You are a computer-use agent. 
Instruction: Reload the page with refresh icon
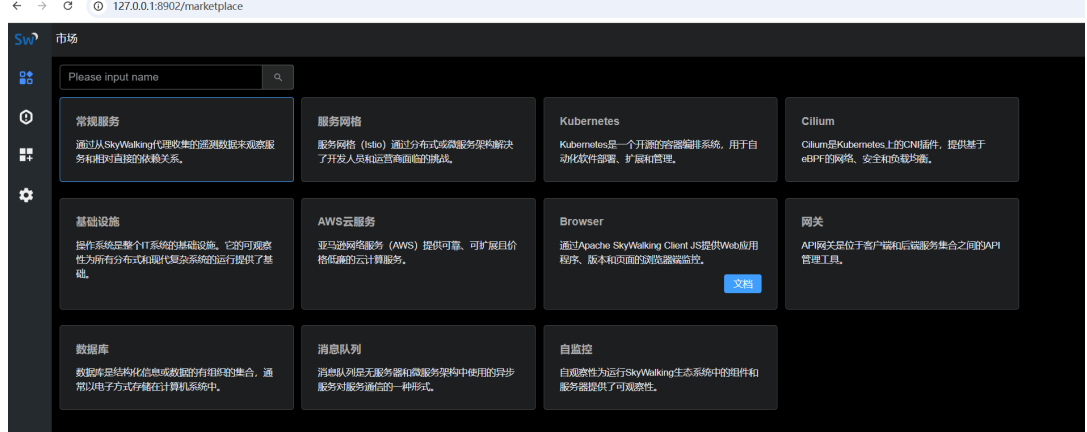pyautogui.click(x=67, y=6)
